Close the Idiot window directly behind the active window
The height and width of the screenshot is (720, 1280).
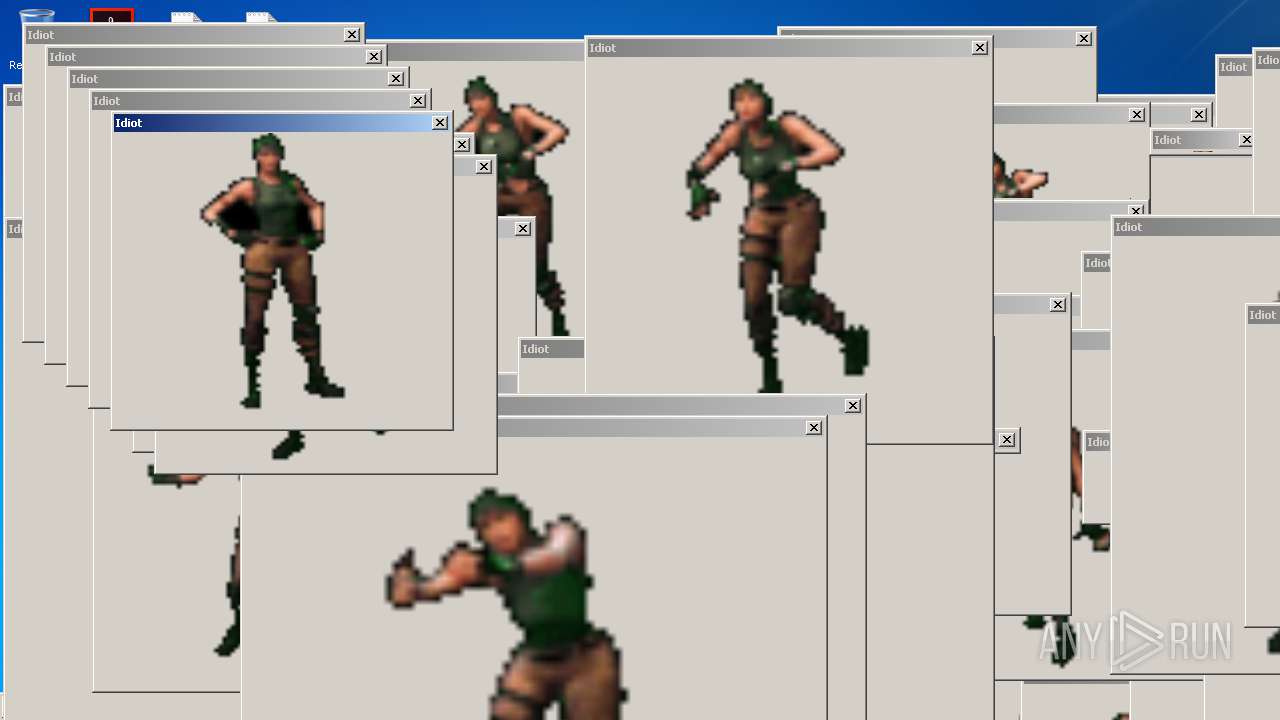click(x=418, y=101)
